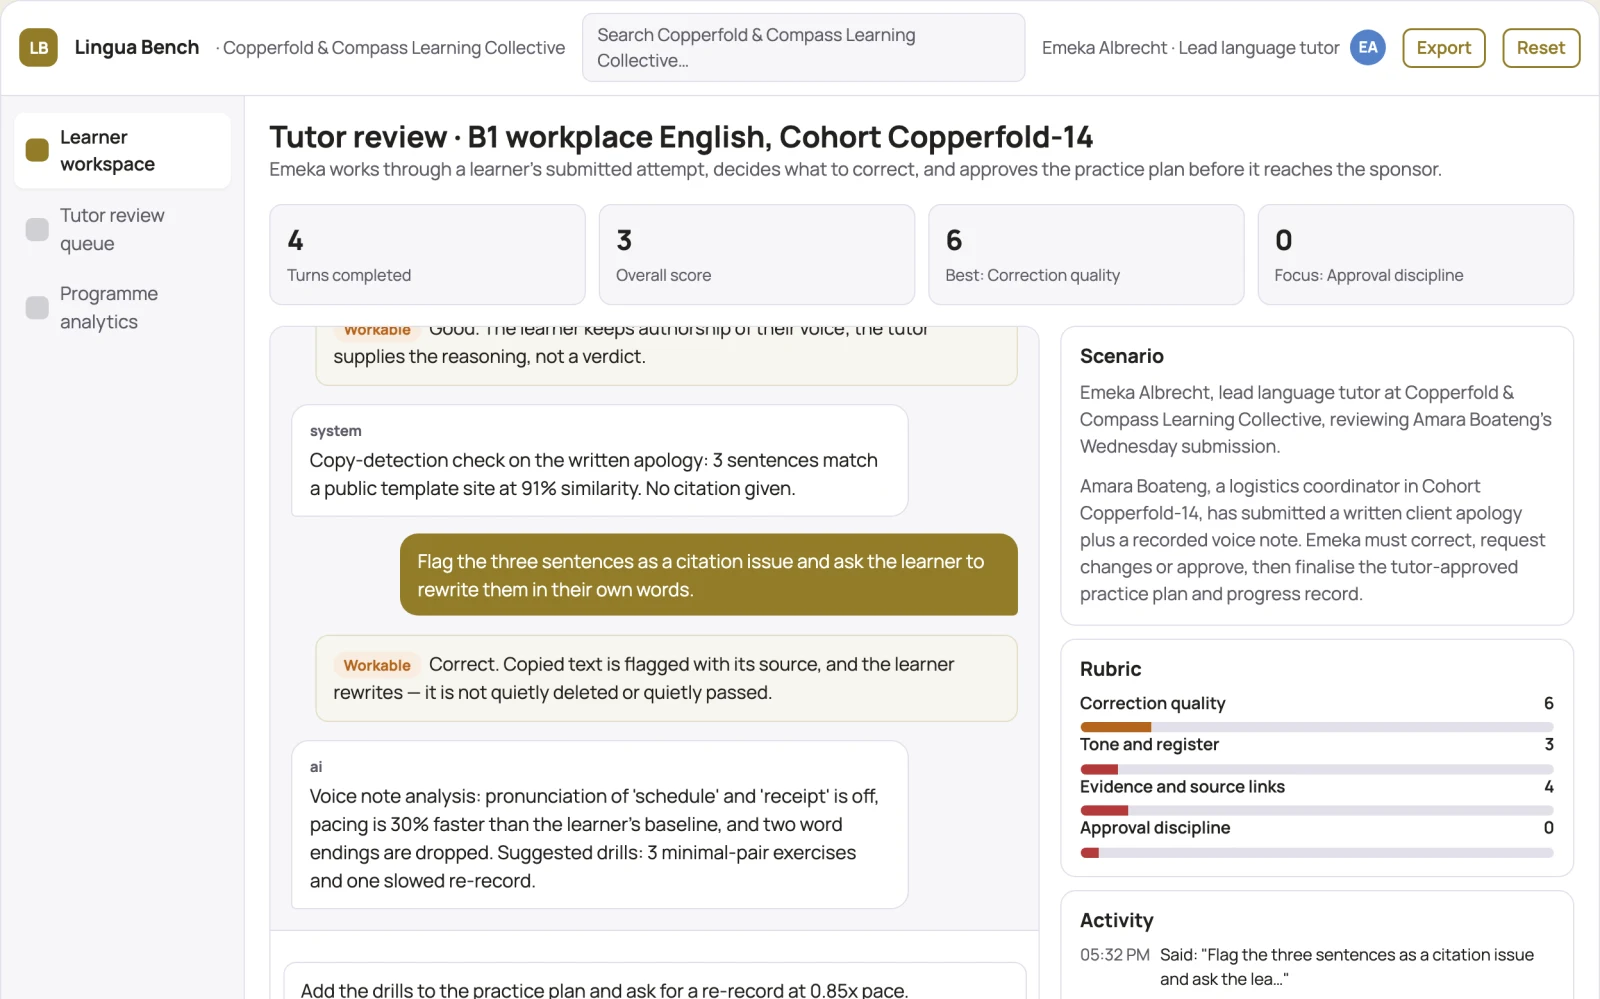Click the Copperfold & Compass Learning Collective label
Viewport: 1600px width, 999px height.
coord(391,47)
